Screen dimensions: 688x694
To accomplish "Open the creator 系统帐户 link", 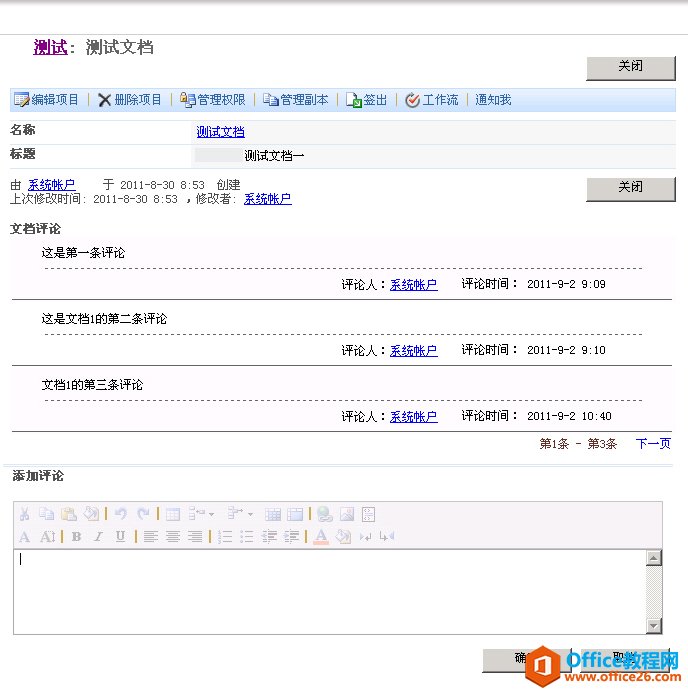I will (x=51, y=185).
